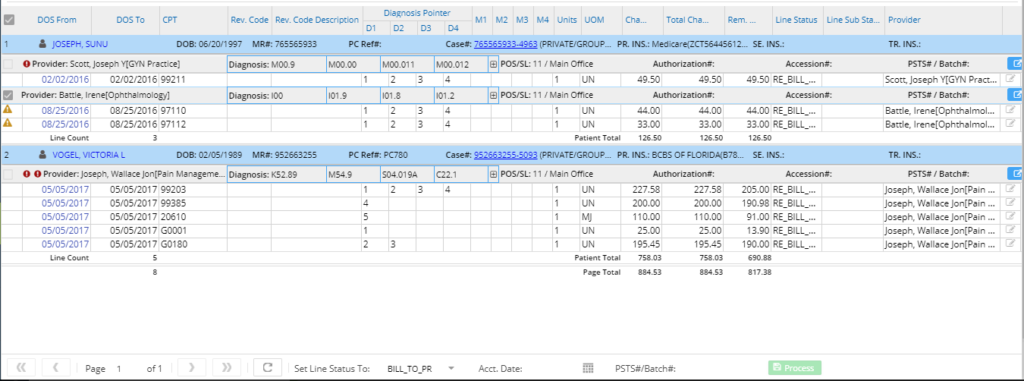Click the Rev. Code column header

tap(249, 20)
